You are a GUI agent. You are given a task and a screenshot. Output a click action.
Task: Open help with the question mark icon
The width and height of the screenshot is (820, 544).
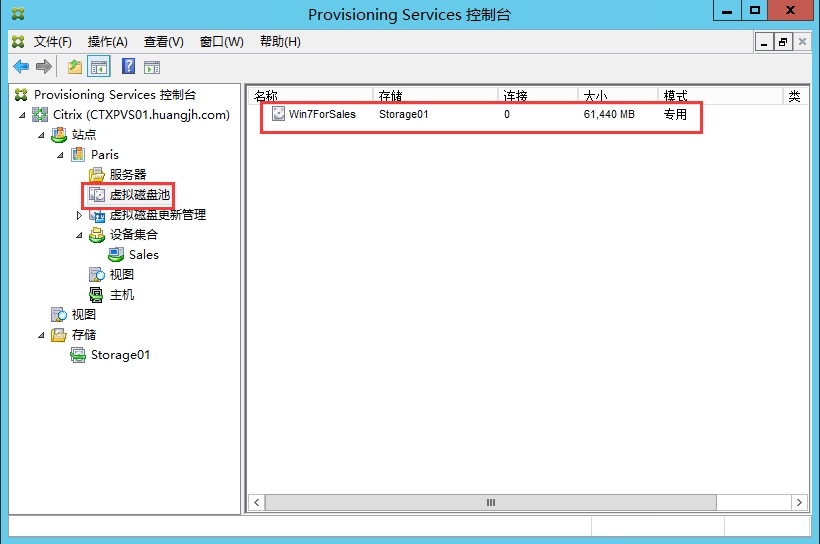(128, 66)
